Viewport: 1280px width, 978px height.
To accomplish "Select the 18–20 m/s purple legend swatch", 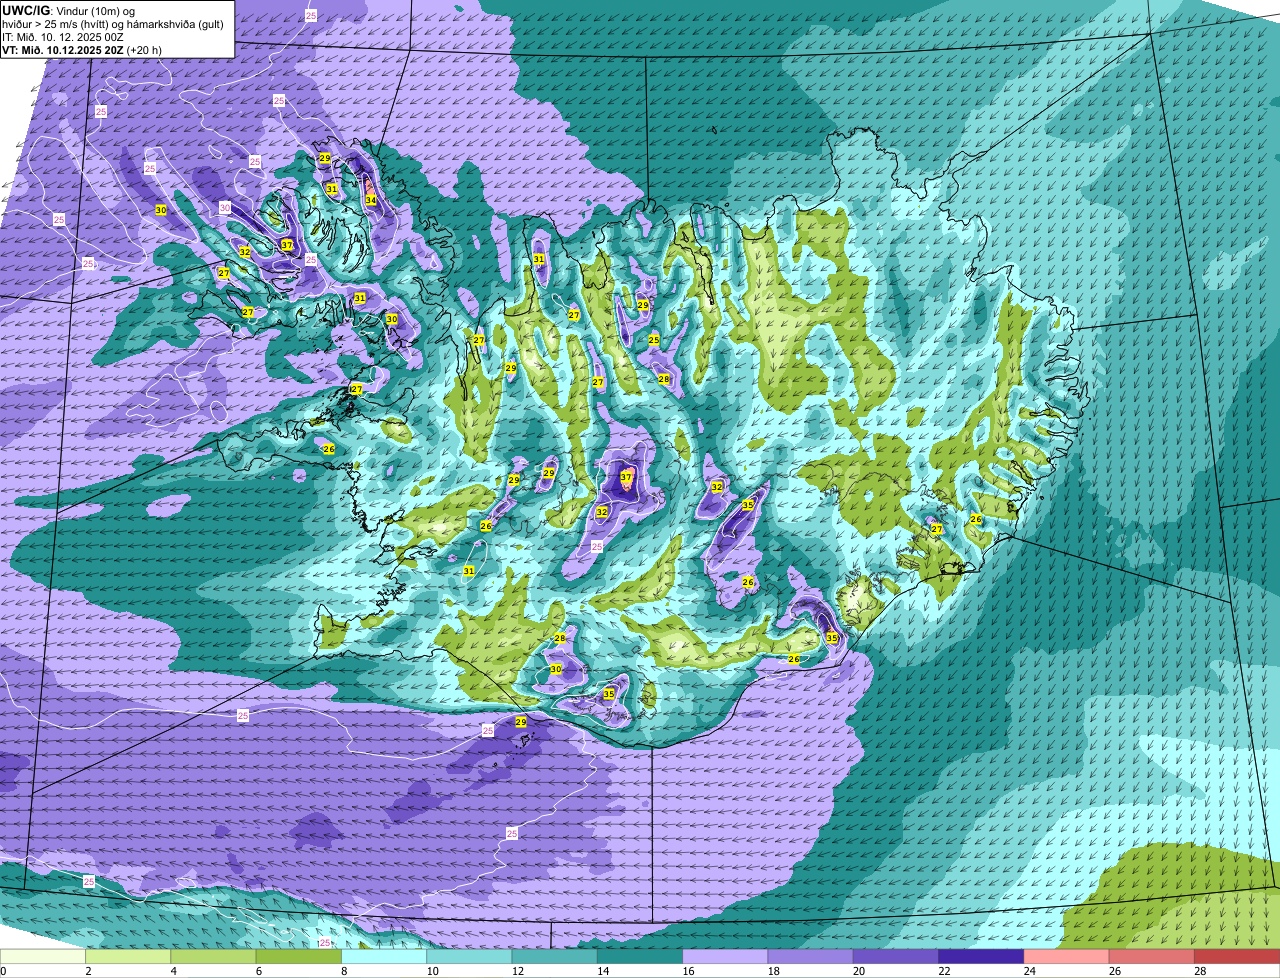I will pos(810,956).
